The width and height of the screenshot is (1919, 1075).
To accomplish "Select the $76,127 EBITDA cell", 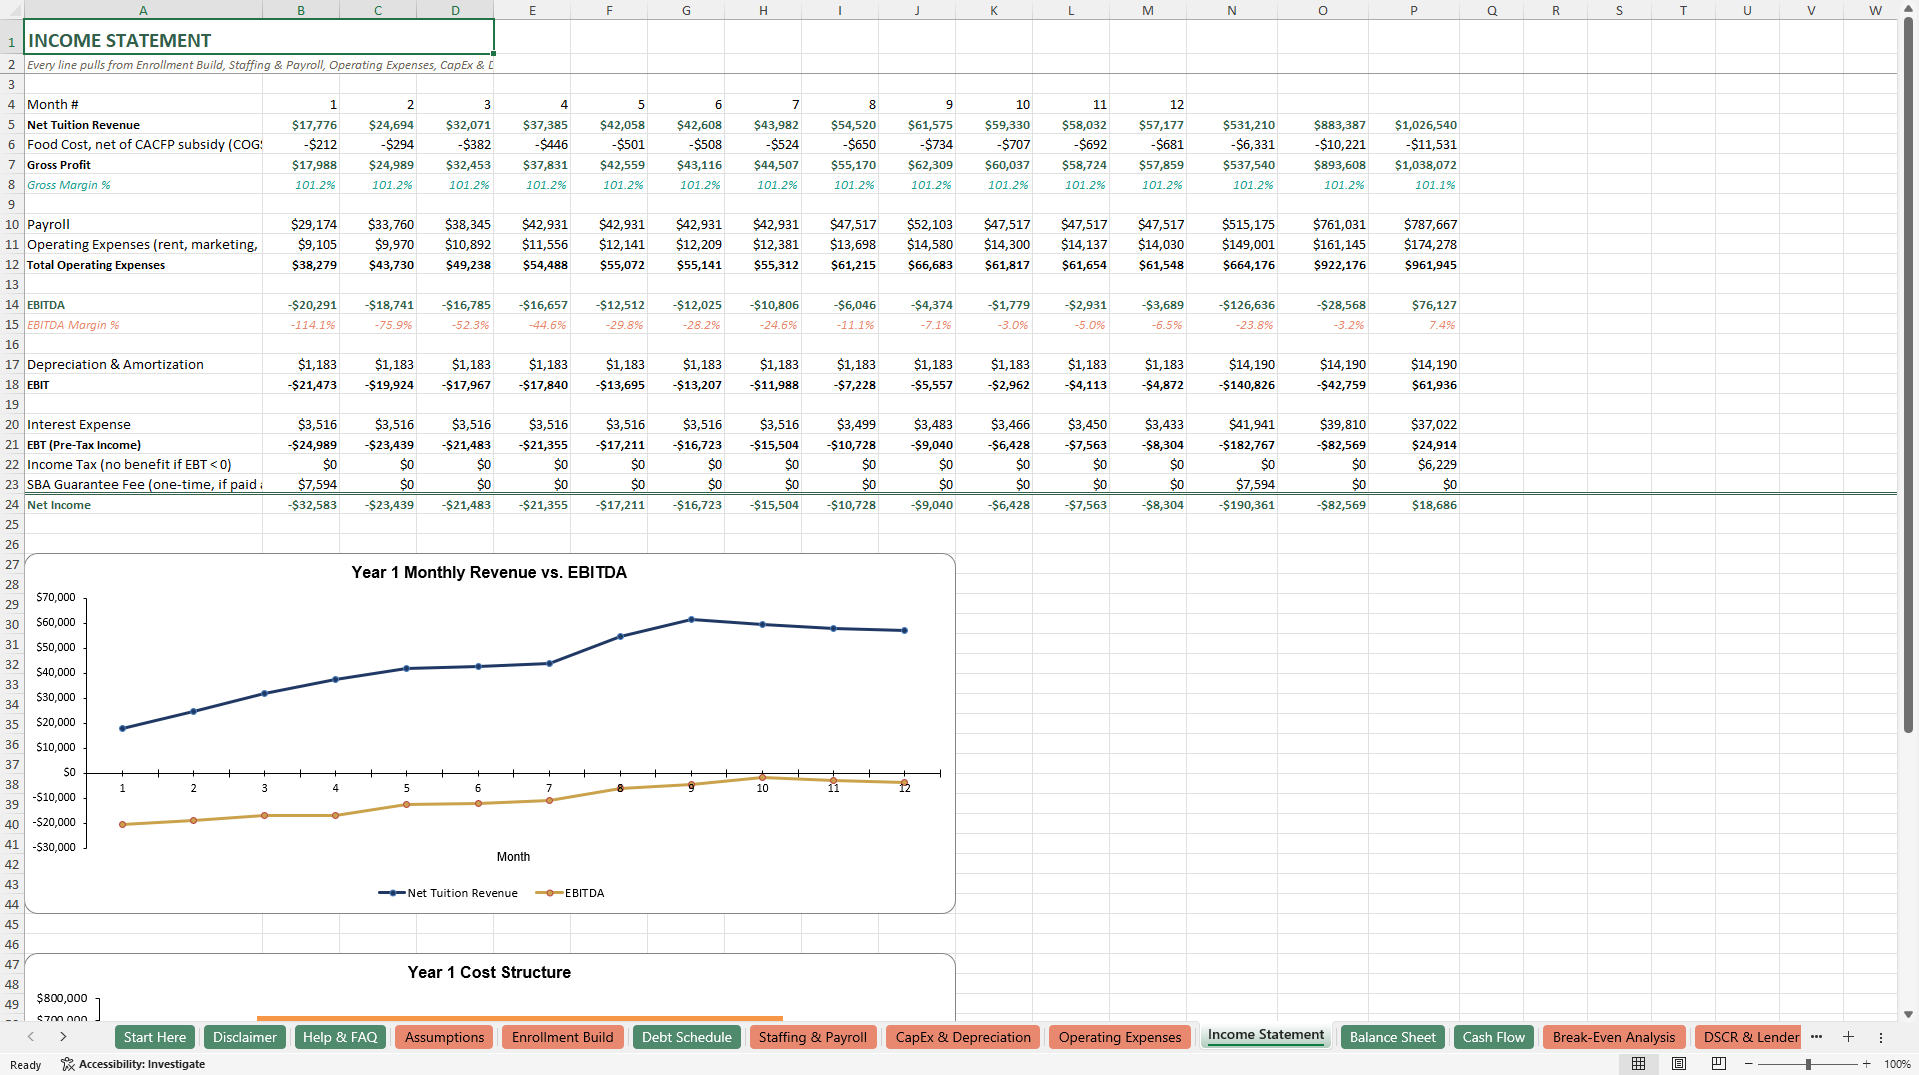I will pos(1413,305).
